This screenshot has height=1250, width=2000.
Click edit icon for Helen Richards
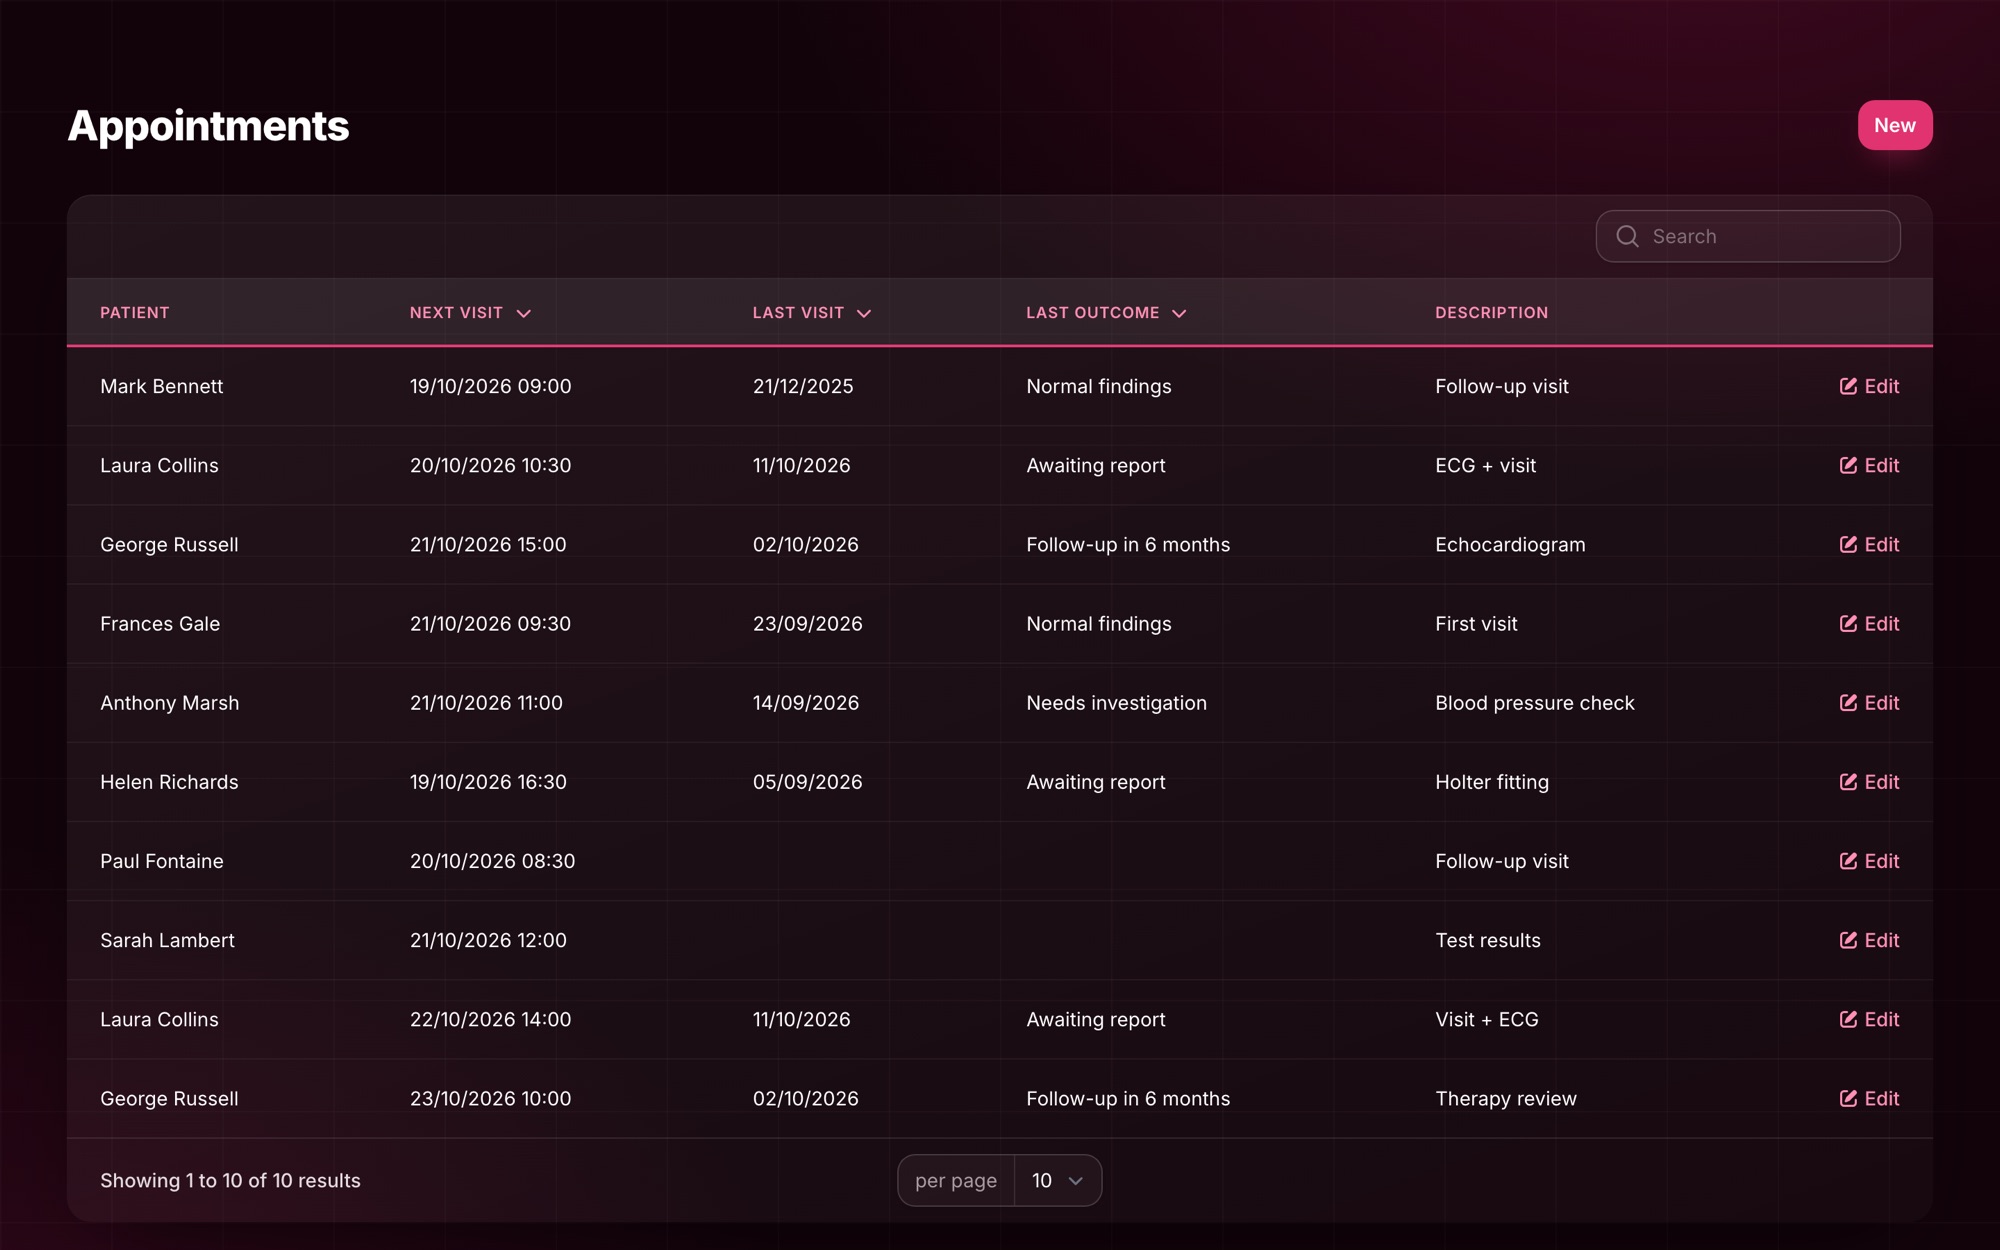pyautogui.click(x=1848, y=781)
